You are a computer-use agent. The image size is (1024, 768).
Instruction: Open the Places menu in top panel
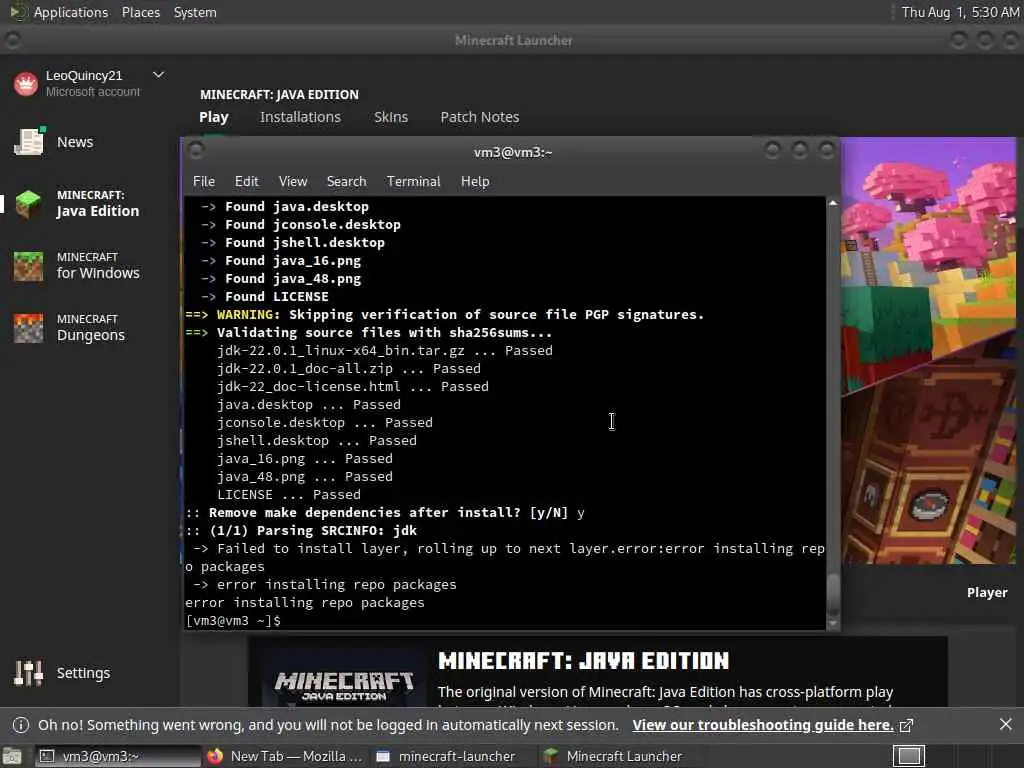point(141,12)
